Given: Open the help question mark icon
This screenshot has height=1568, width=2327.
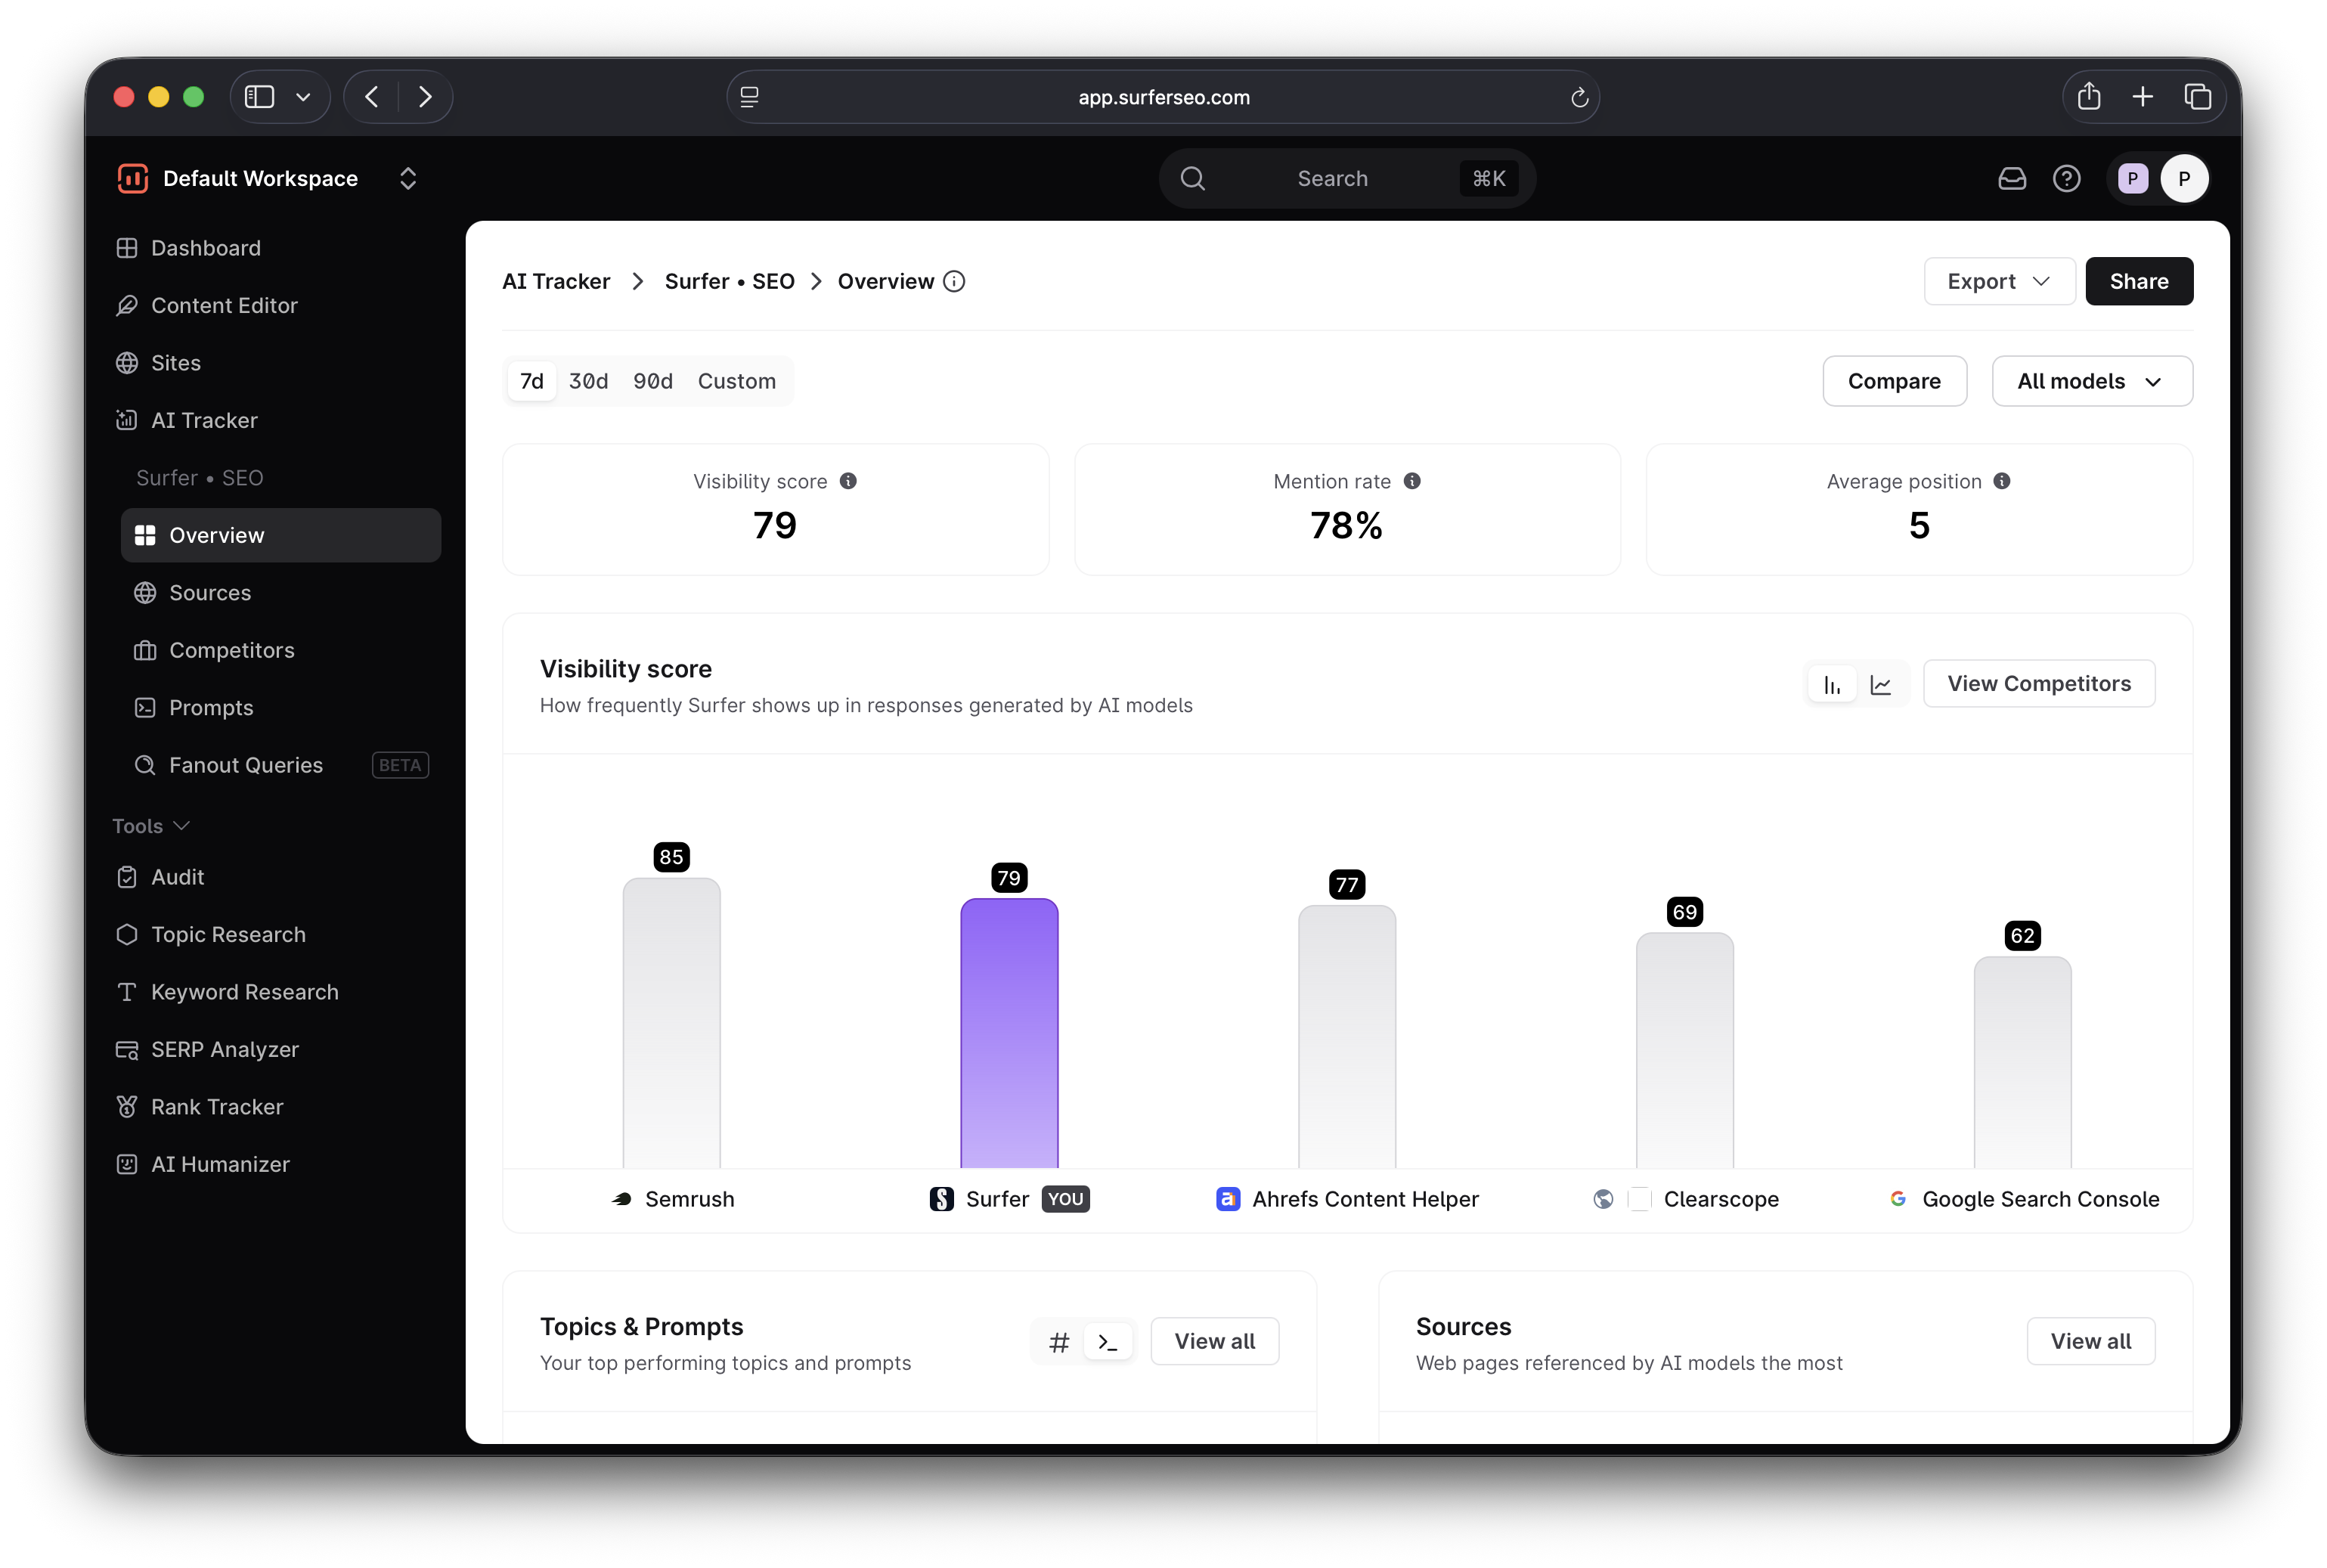Looking at the screenshot, I should (2066, 179).
